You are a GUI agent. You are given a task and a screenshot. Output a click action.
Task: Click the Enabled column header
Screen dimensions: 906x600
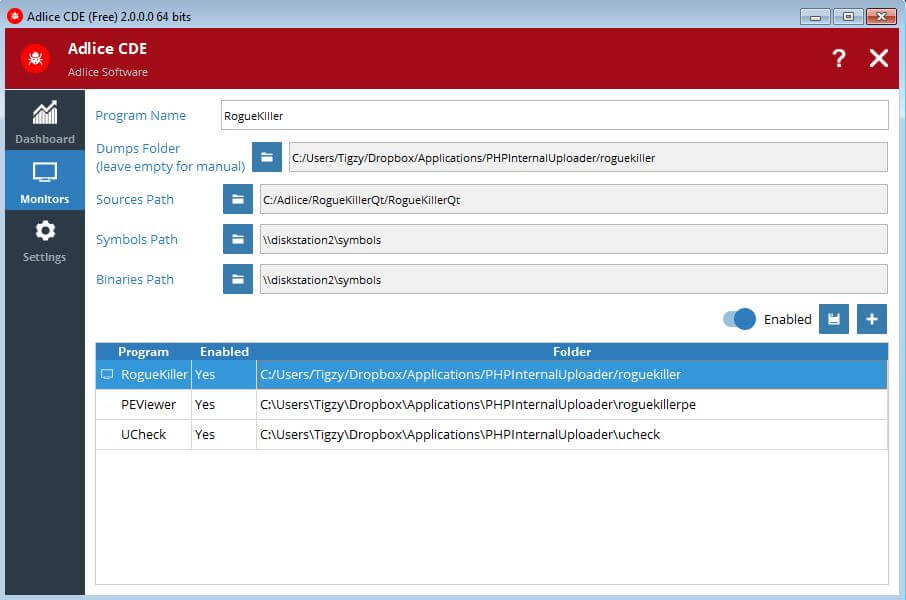point(224,352)
